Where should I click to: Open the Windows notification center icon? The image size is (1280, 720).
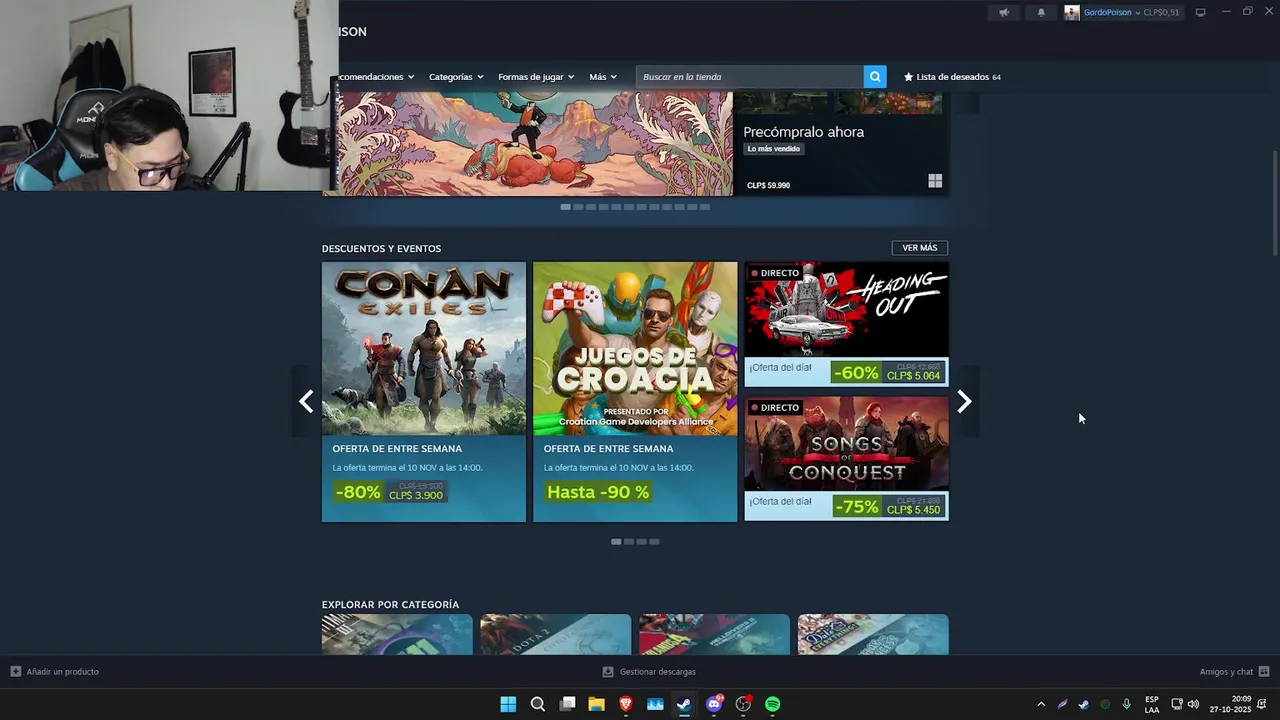pyautogui.click(x=1262, y=704)
